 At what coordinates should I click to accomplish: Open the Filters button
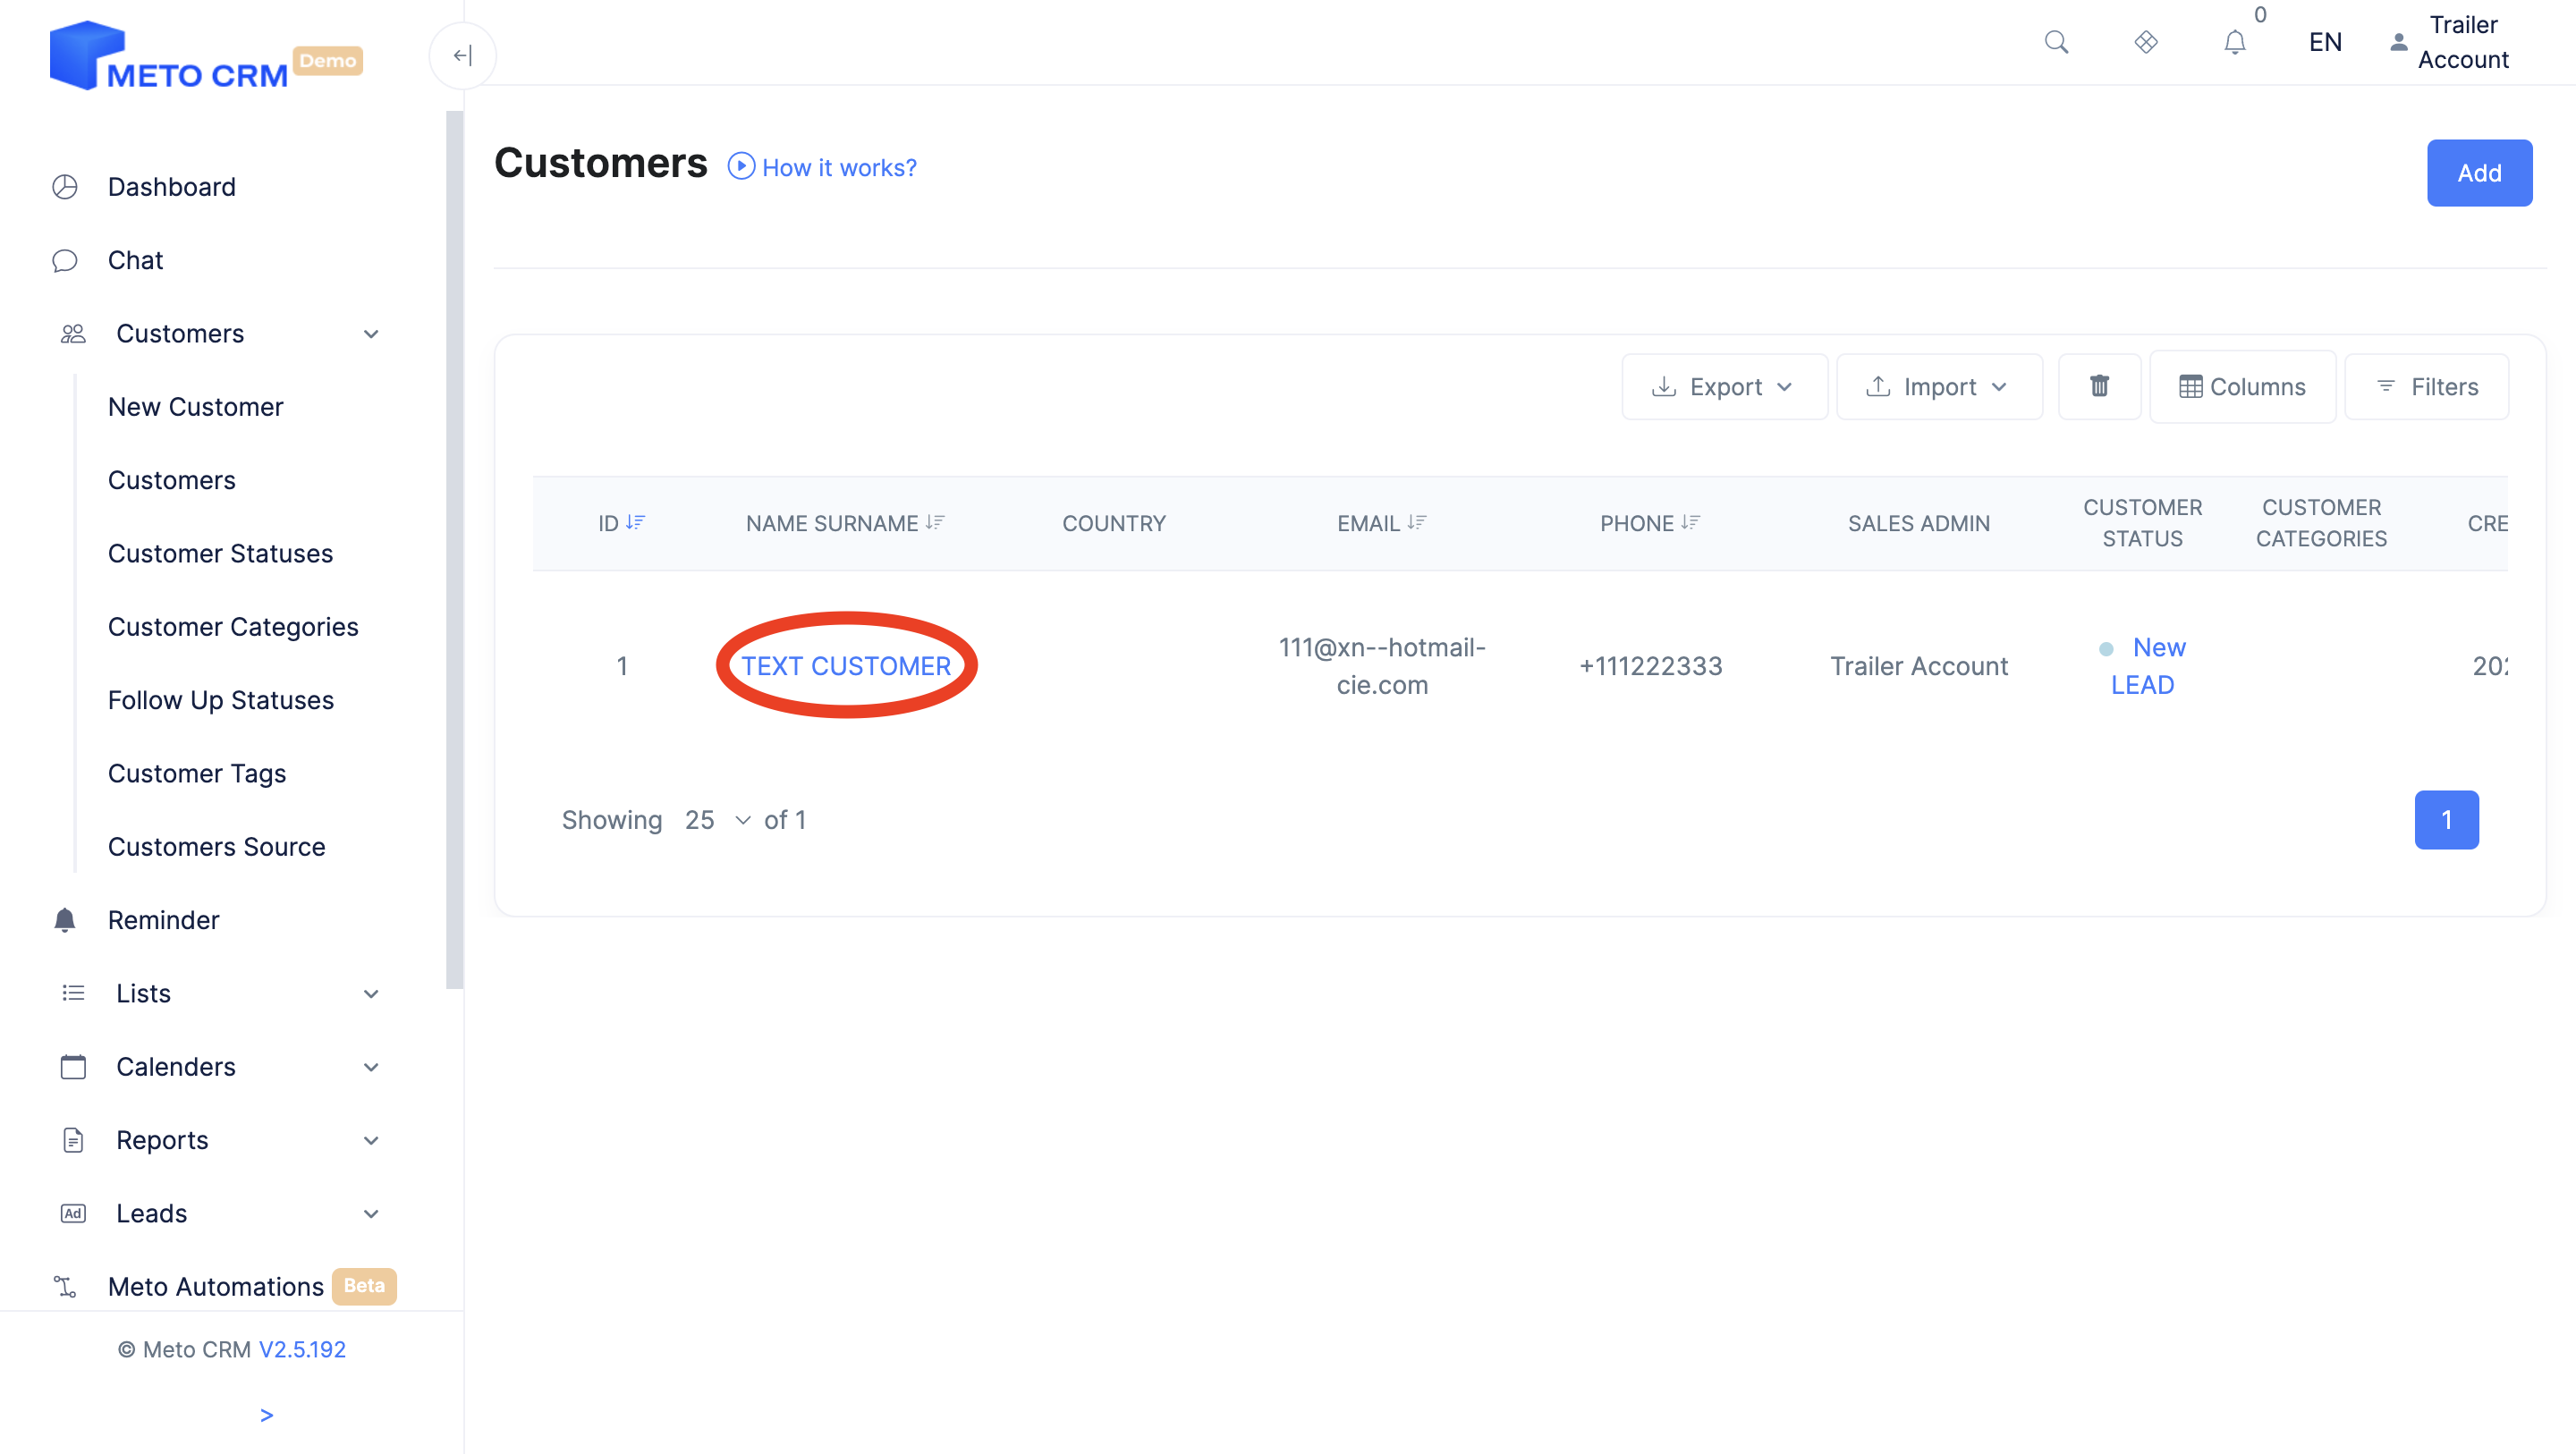[x=2427, y=386]
